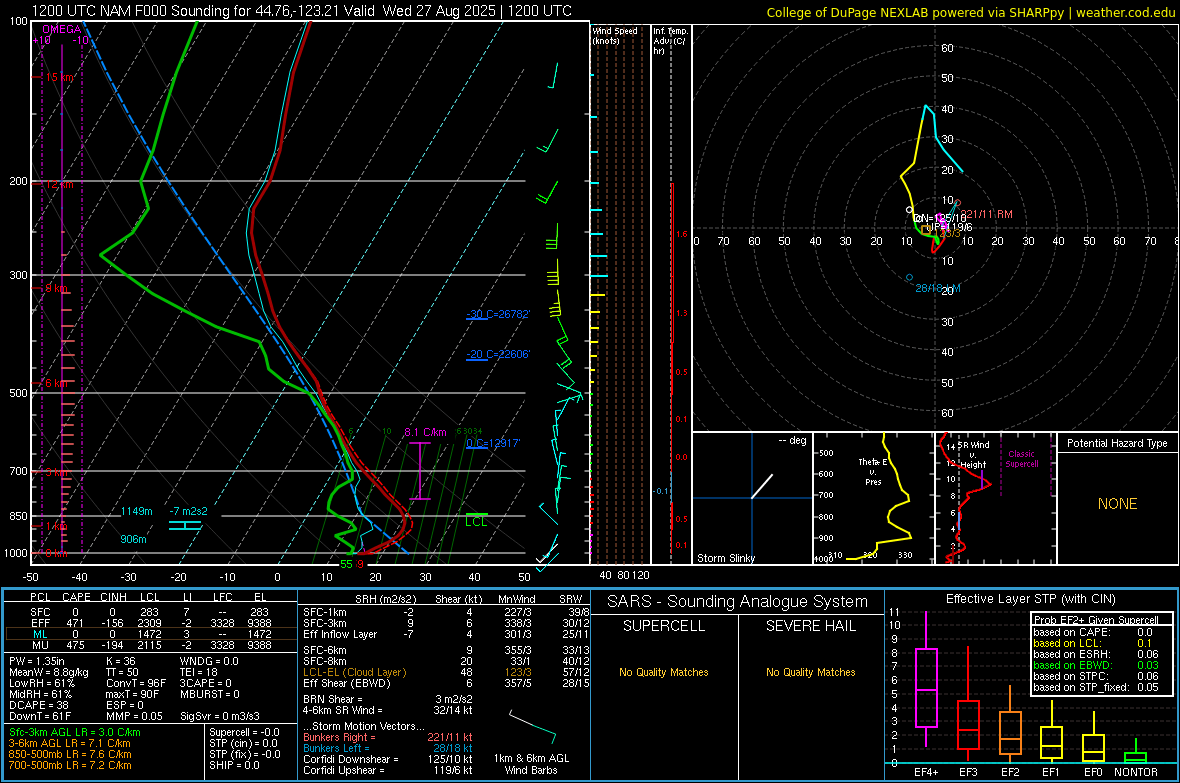Select the Eff Shear (EBWD) row

tap(446, 683)
